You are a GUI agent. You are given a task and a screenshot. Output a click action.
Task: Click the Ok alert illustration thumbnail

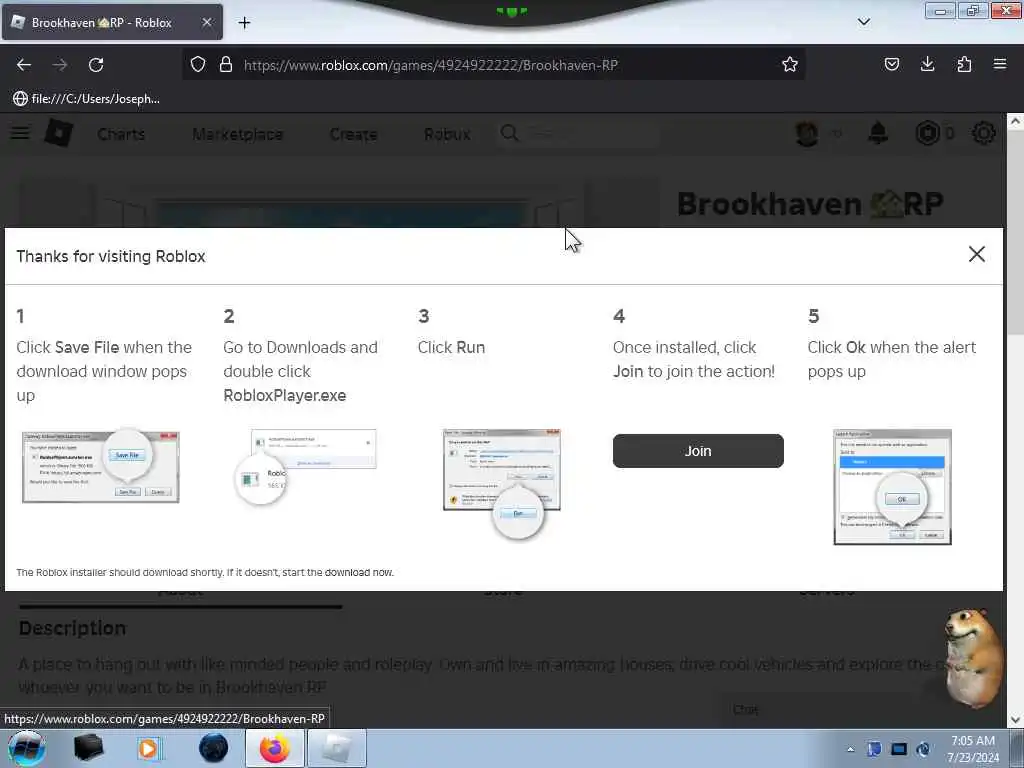892,487
